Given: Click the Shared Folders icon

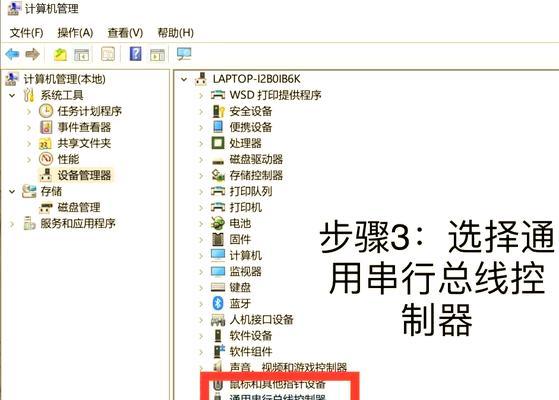Looking at the screenshot, I should pyautogui.click(x=46, y=143).
